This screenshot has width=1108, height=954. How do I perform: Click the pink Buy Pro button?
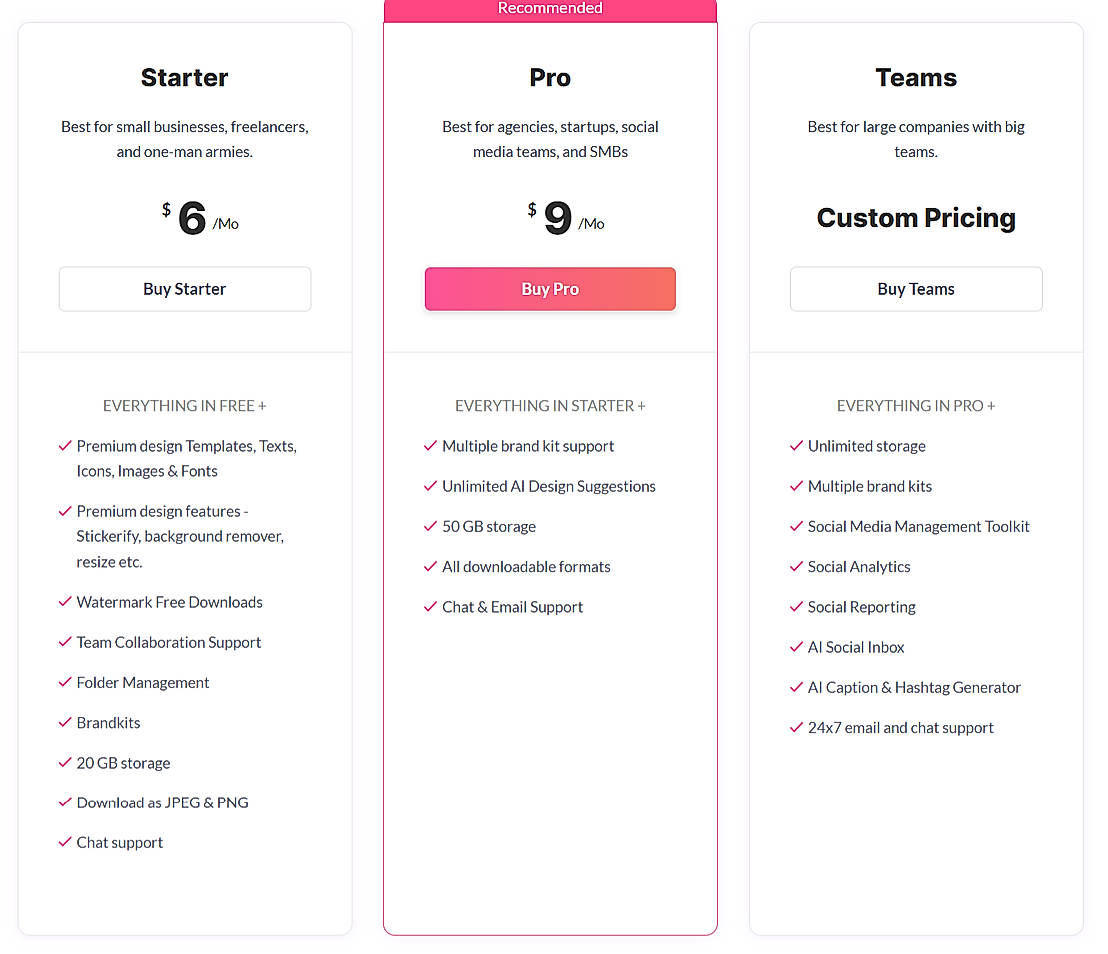click(550, 289)
